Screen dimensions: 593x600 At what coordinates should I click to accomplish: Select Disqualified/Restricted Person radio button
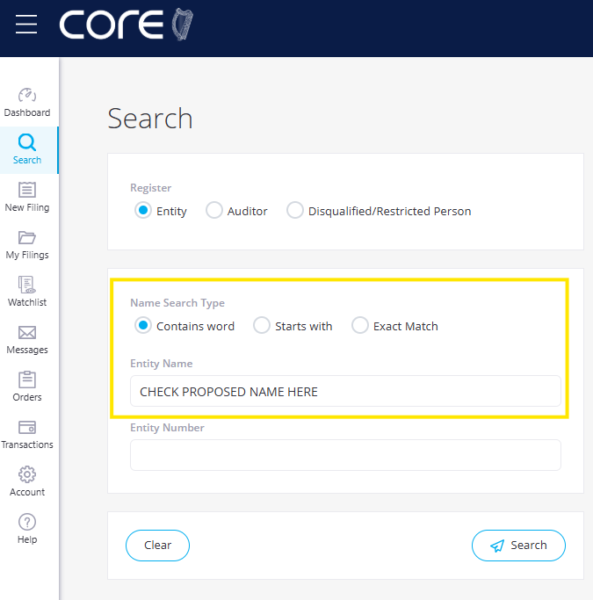pos(295,210)
